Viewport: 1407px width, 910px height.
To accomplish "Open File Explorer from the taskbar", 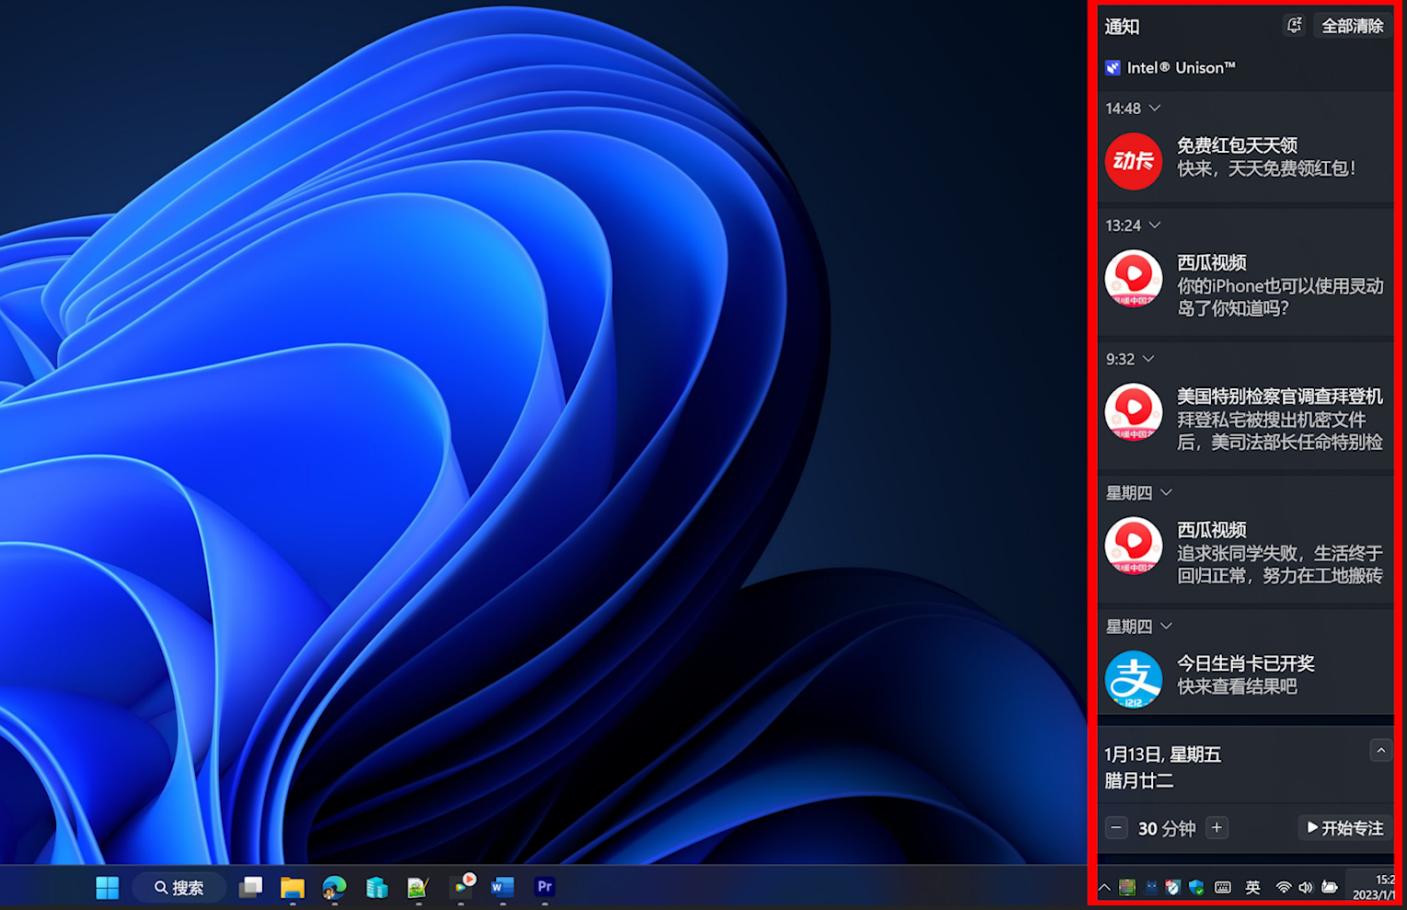I will 292,887.
